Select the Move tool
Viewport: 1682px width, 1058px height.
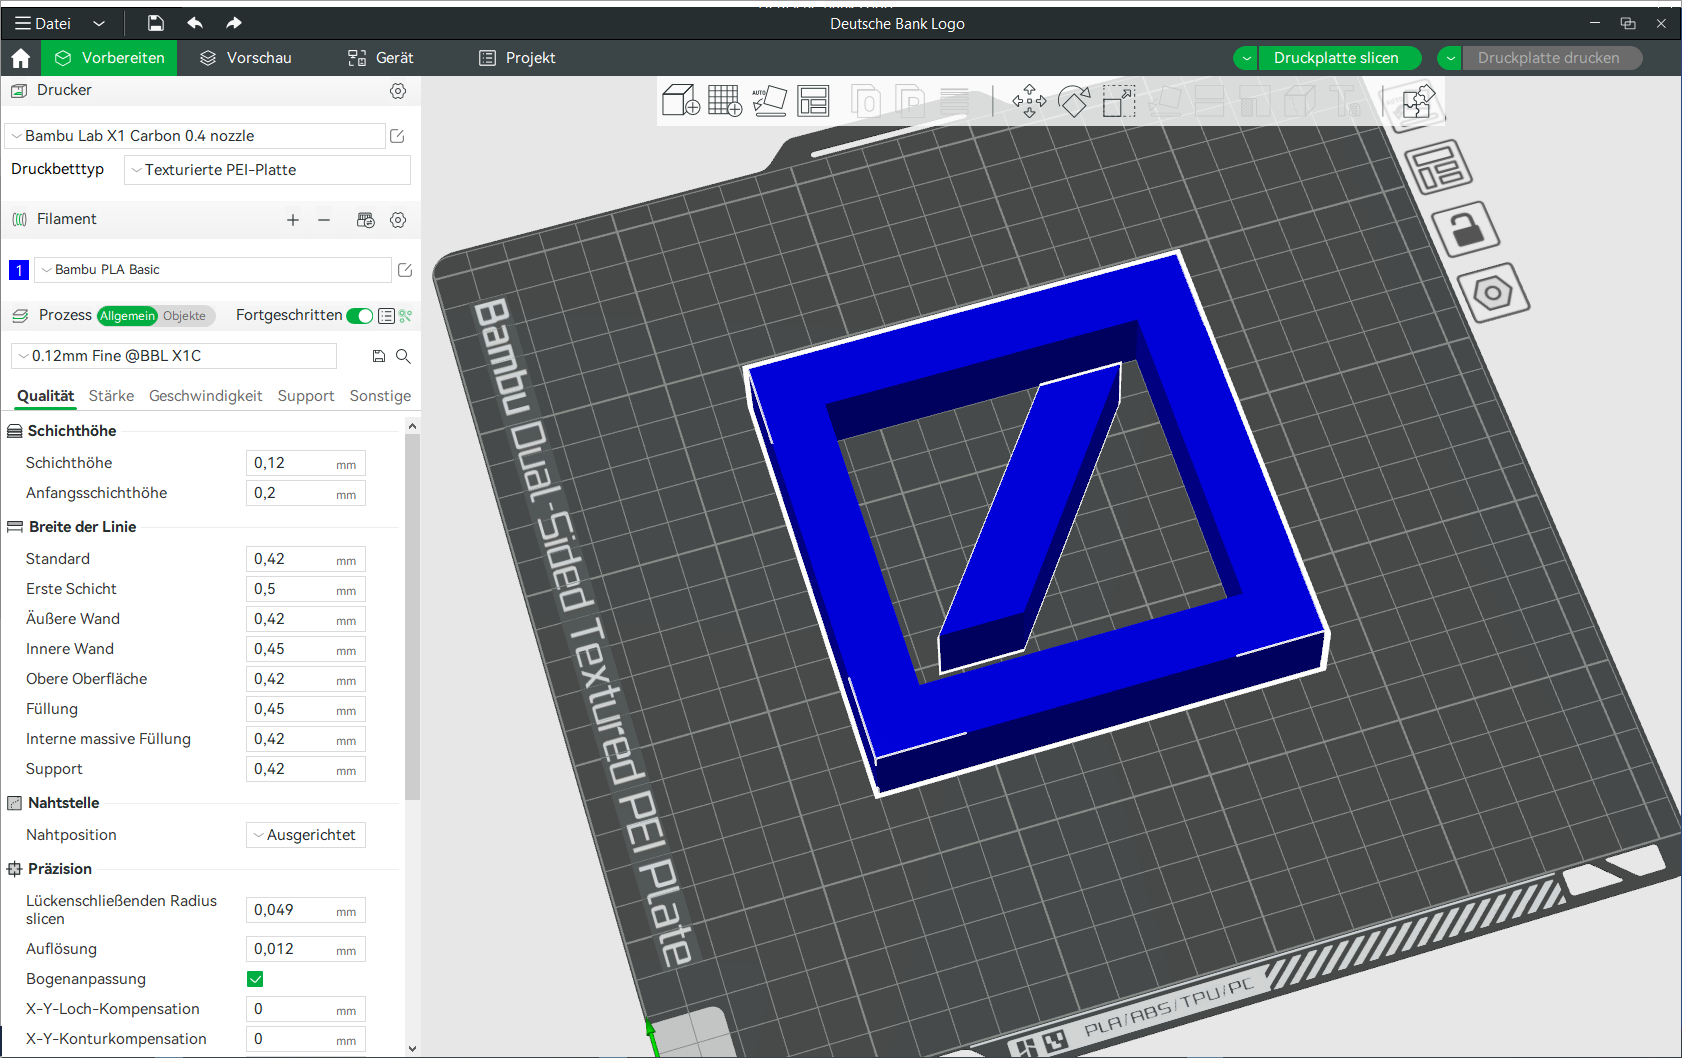[x=1029, y=101]
